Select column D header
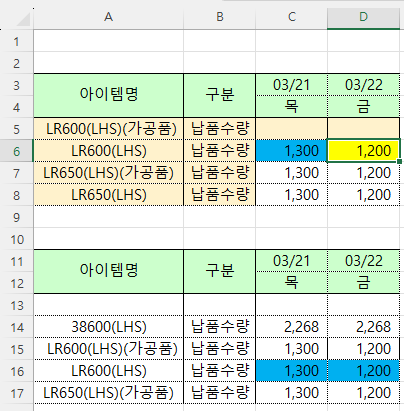404x411 pixels. click(364, 17)
